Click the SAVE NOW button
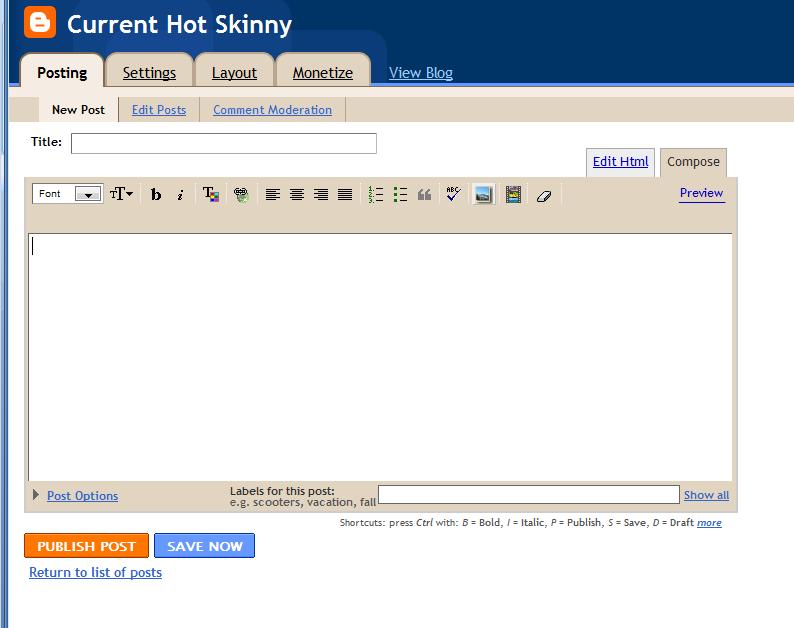 coord(205,546)
